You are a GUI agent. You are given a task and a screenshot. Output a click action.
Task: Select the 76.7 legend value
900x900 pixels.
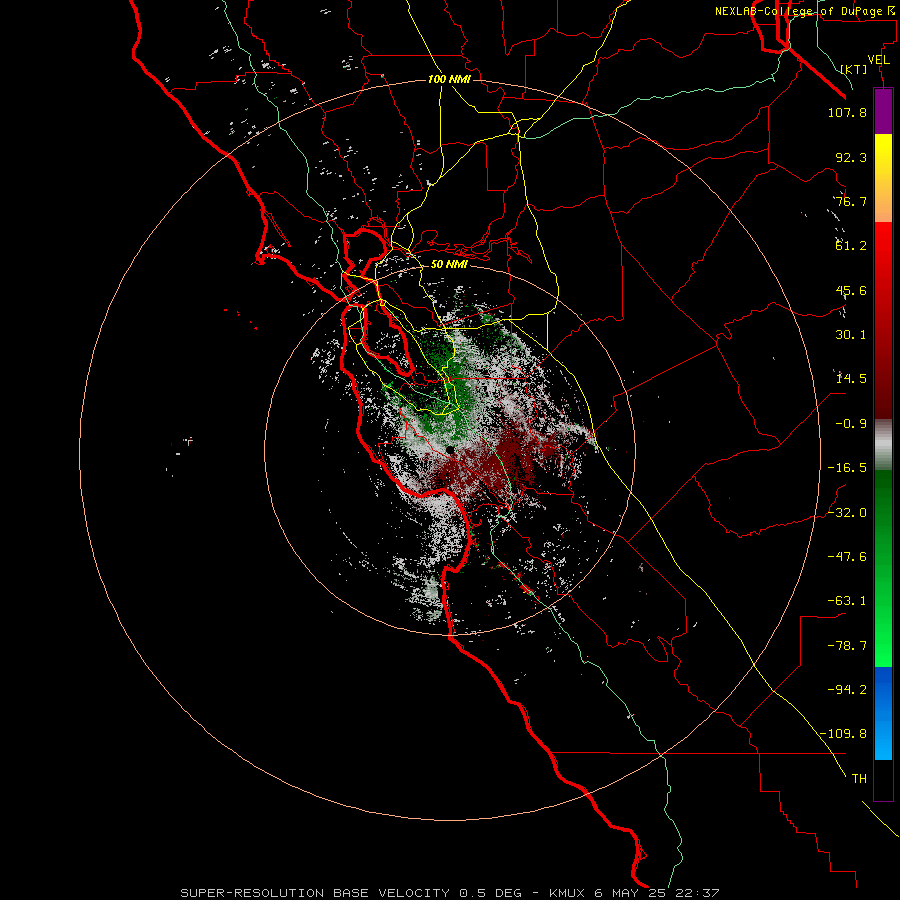[851, 201]
